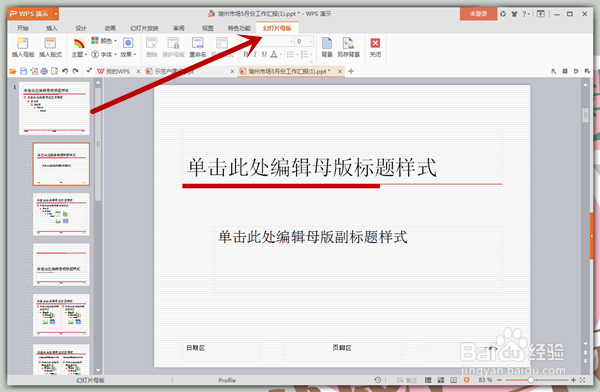Switch to Reading view in status bar
This screenshot has width=600, height=392.
pos(453,380)
